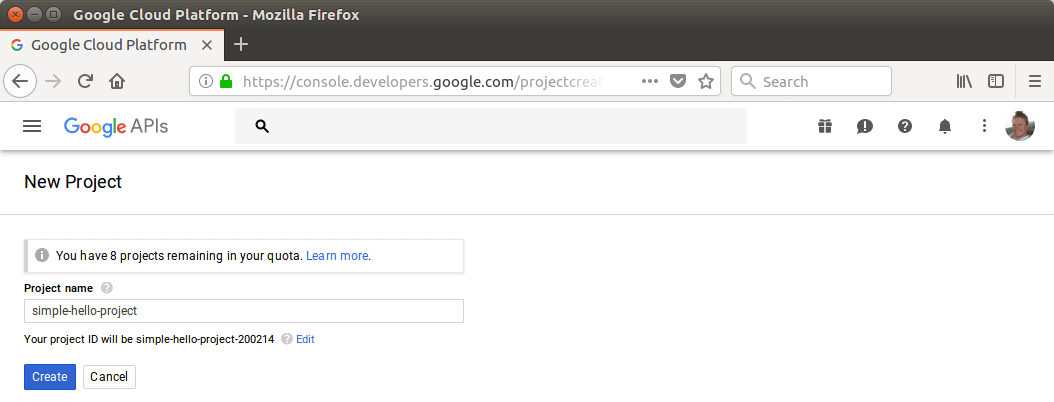The width and height of the screenshot is (1054, 402).
Task: Click the gift free trial icon
Action: [x=824, y=126]
